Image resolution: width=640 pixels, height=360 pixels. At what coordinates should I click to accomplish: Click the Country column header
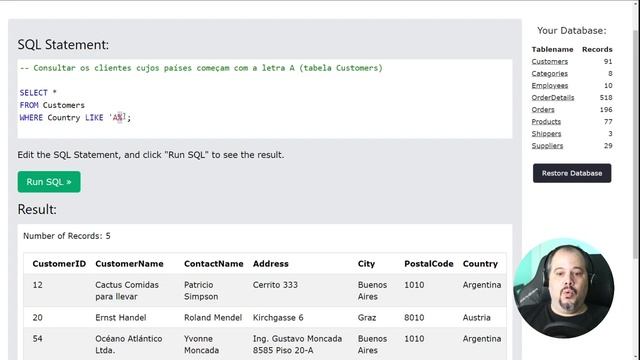click(480, 264)
